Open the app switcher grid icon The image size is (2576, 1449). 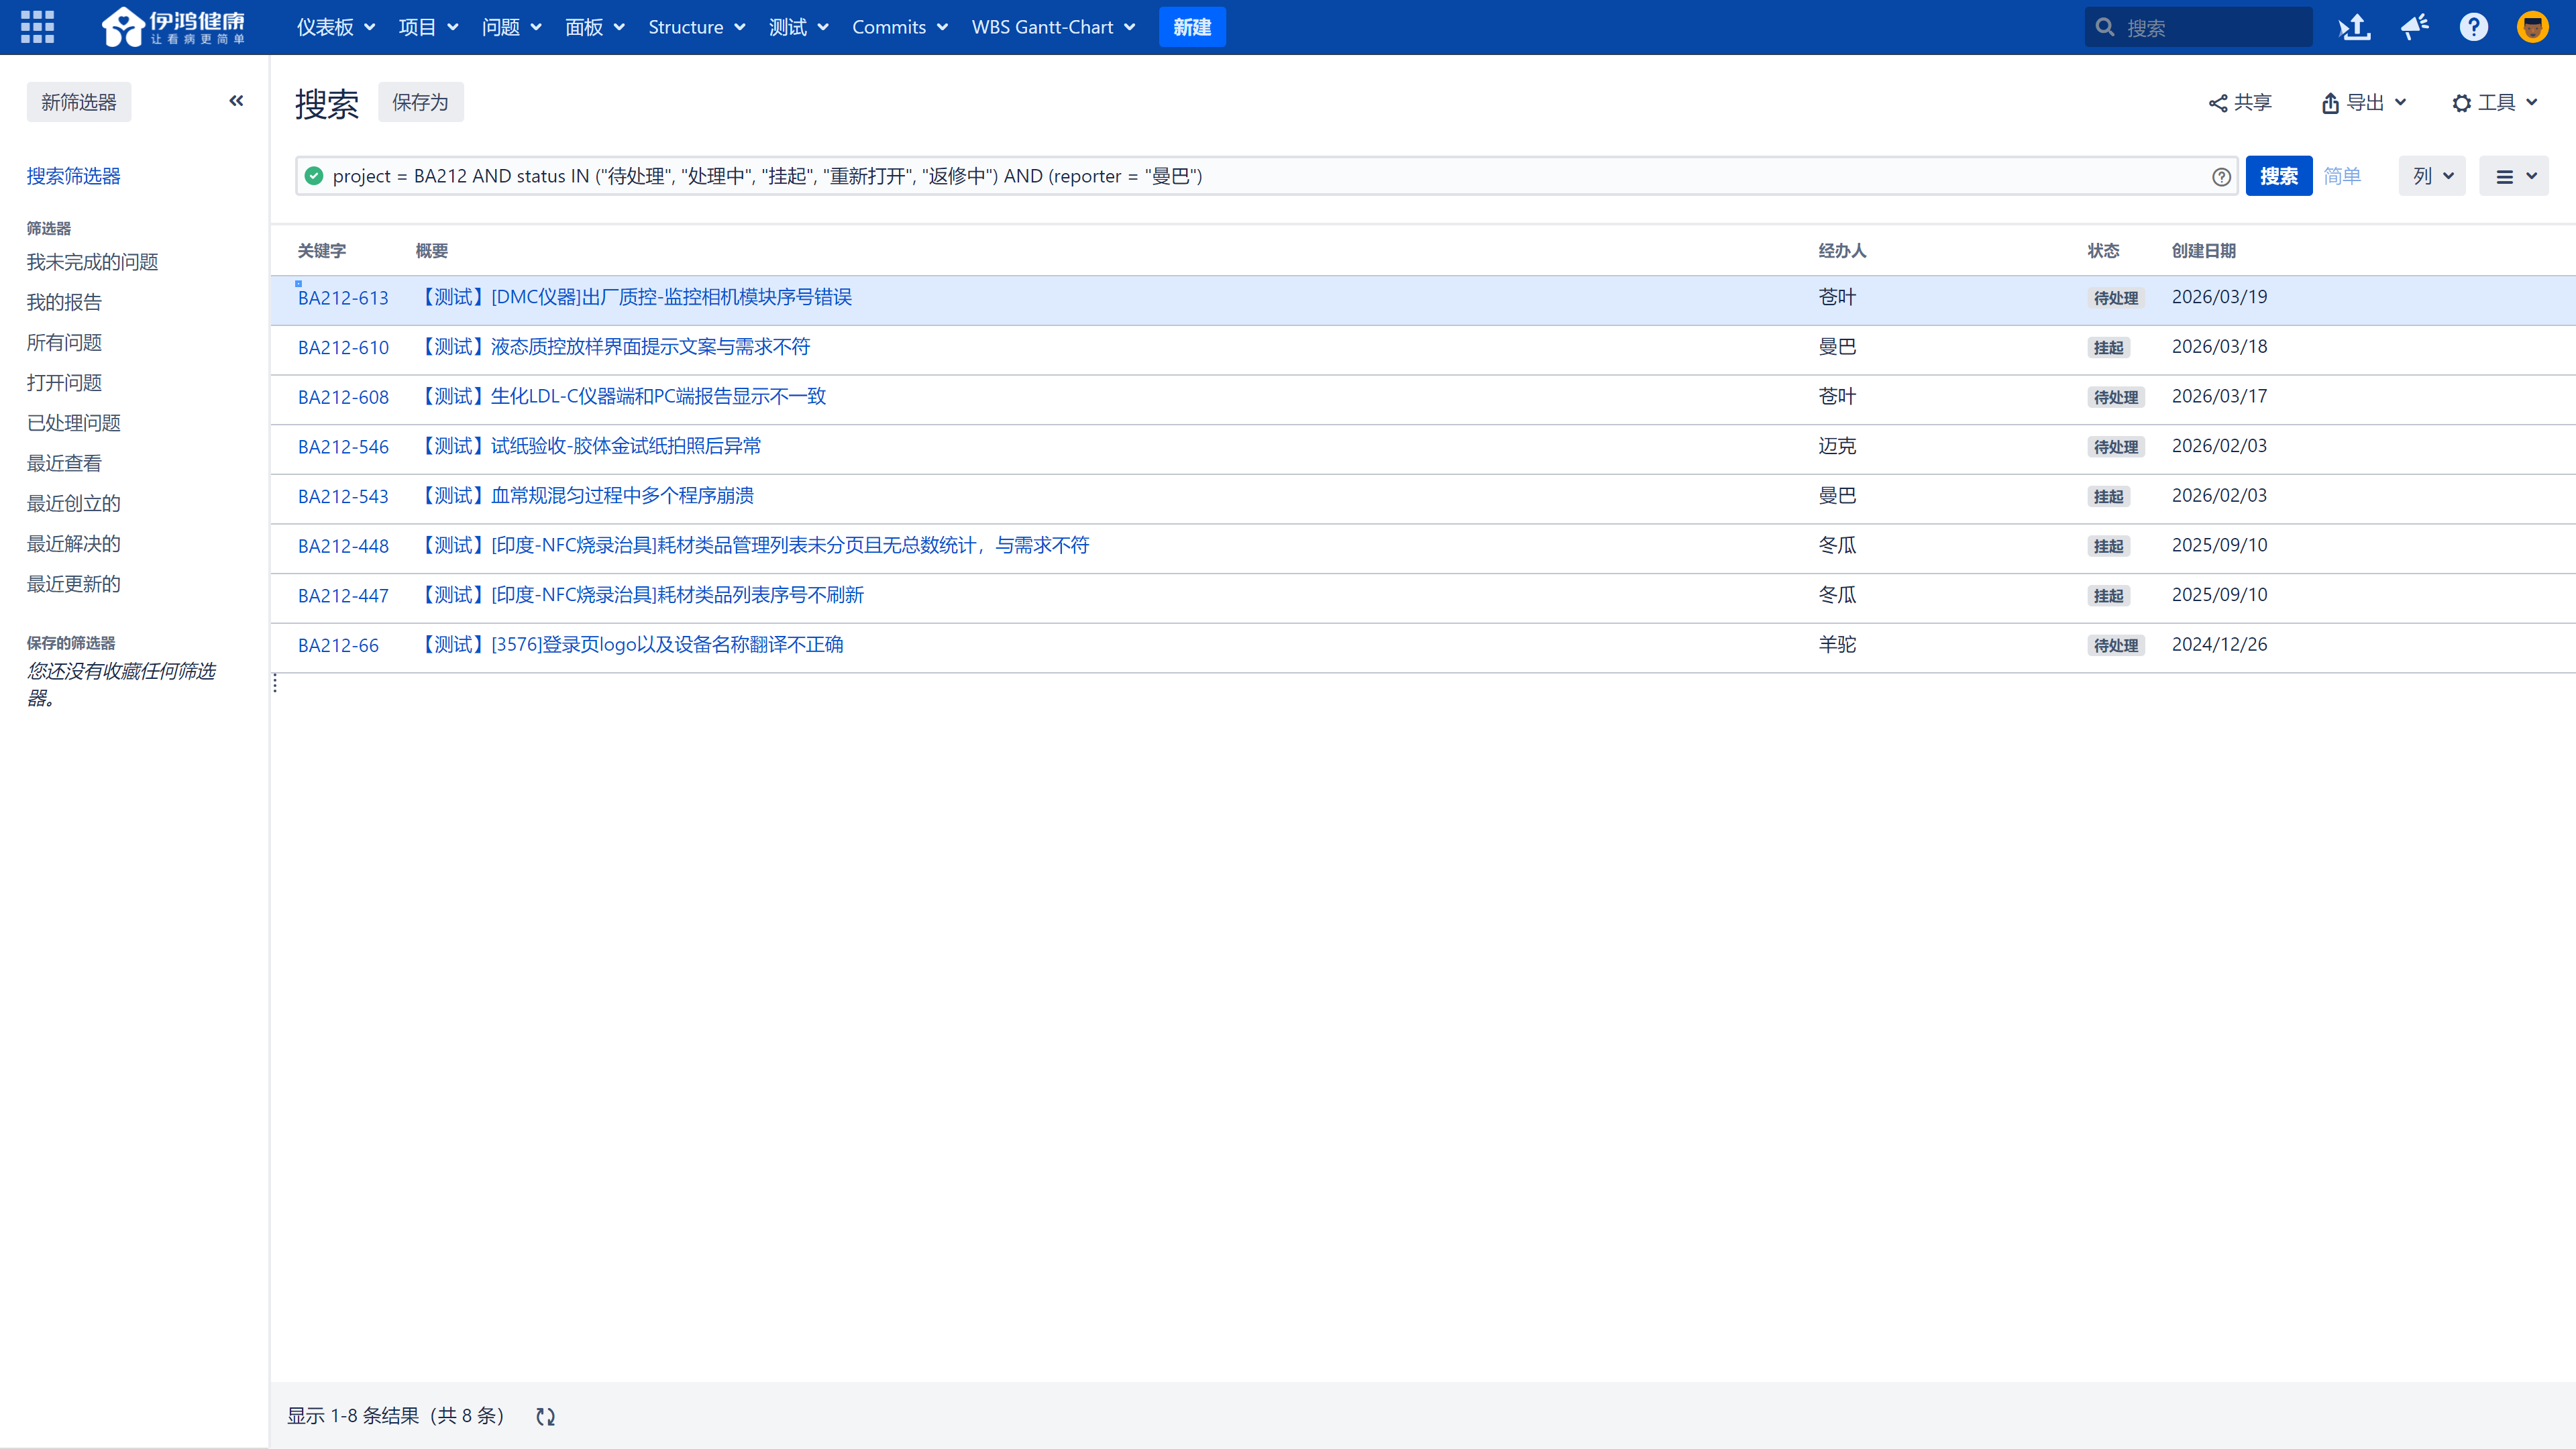point(37,27)
